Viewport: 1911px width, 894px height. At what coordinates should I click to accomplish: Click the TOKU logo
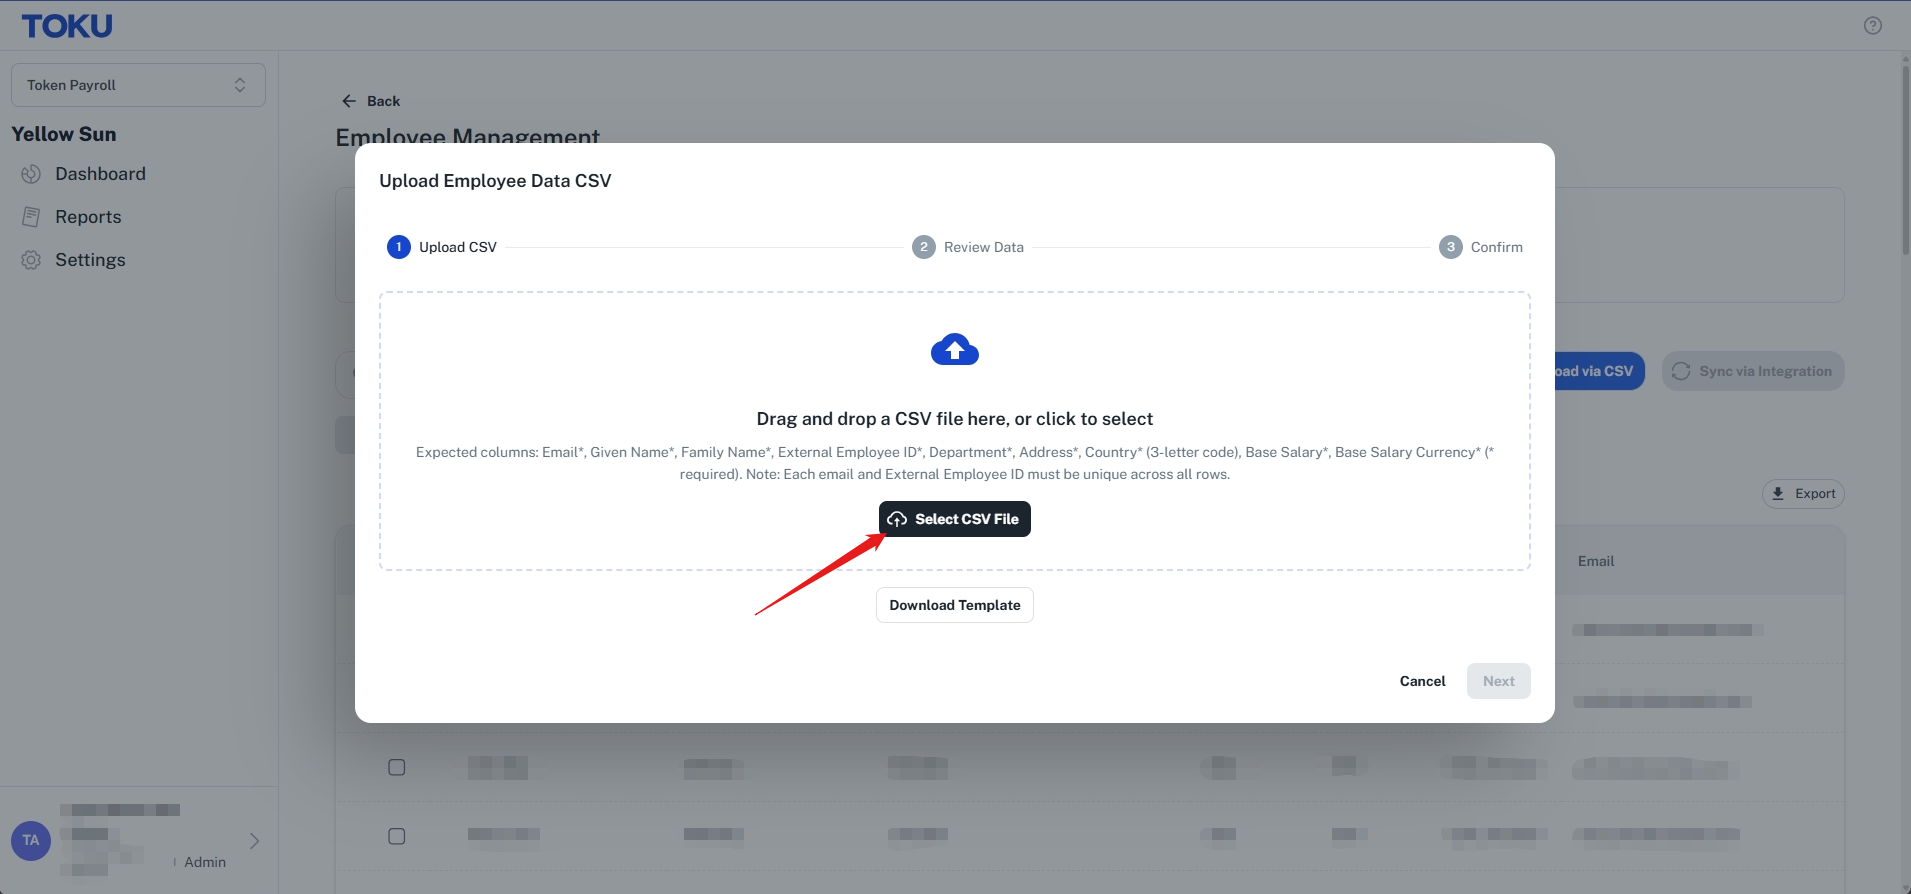[67, 26]
